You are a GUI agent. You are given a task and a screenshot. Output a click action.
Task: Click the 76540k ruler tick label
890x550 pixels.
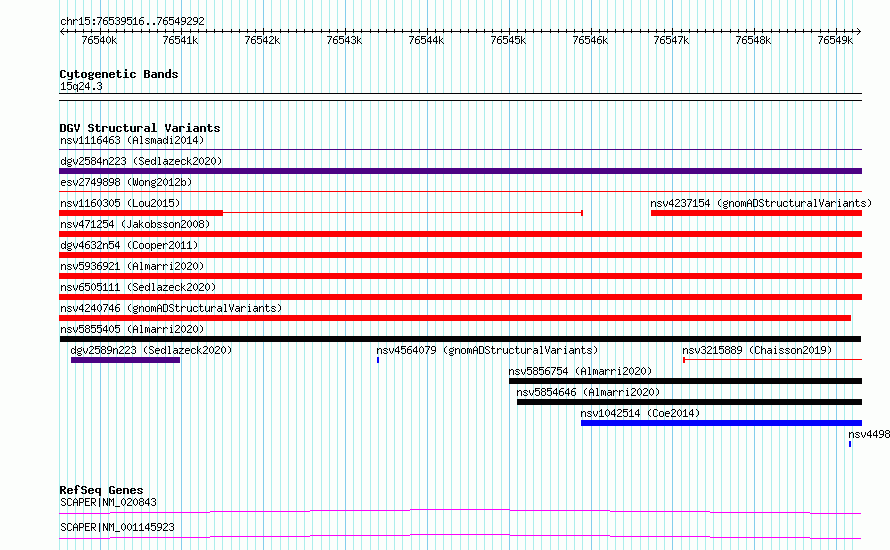[99, 40]
